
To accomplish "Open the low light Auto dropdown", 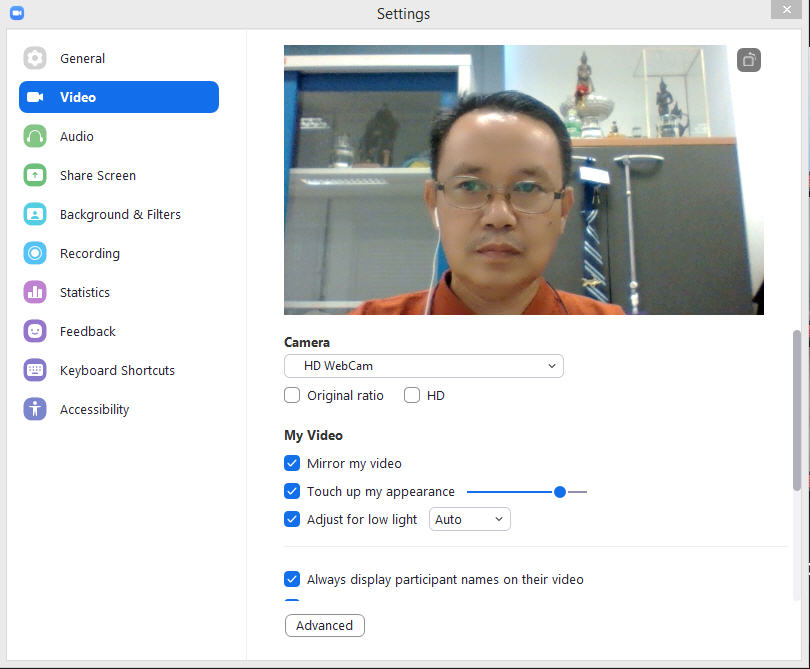I will pos(469,519).
